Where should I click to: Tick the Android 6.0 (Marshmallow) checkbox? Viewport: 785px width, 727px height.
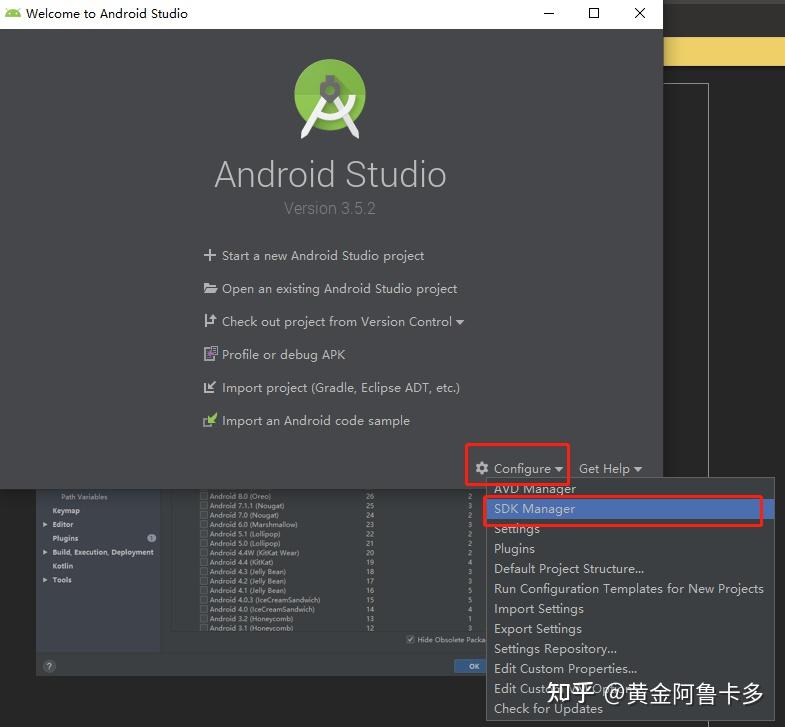point(204,524)
